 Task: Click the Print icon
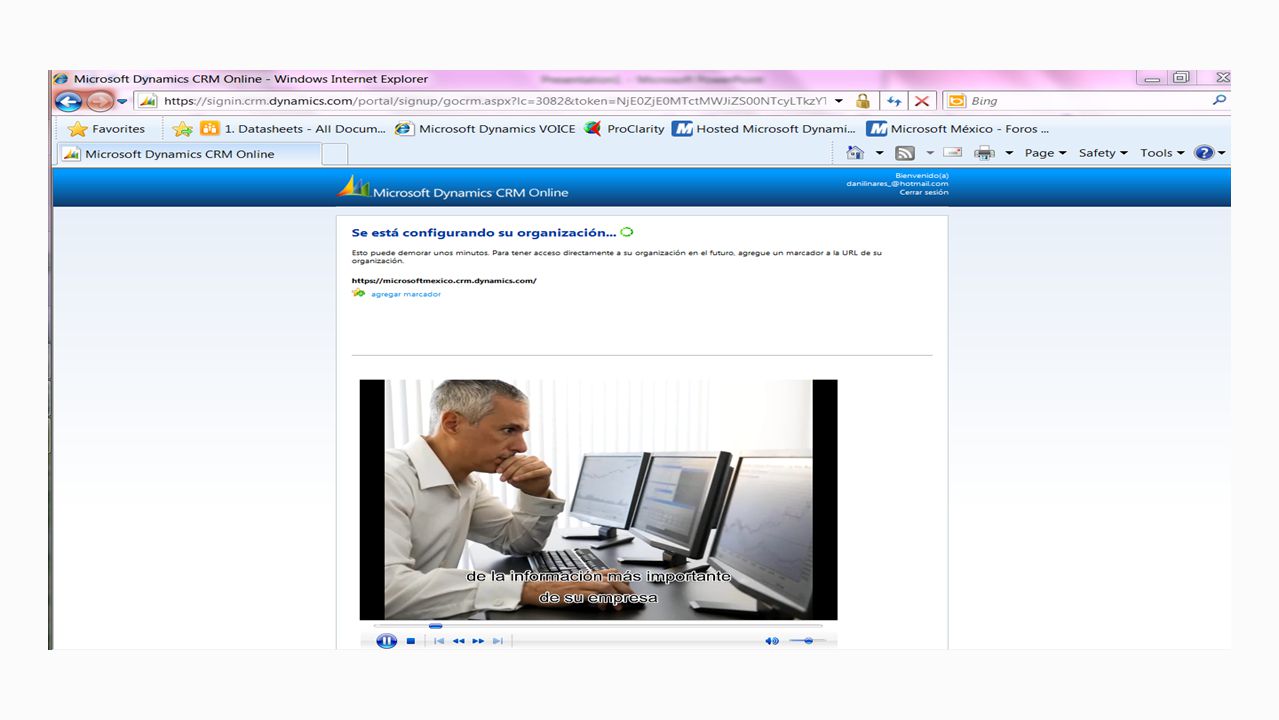point(984,153)
